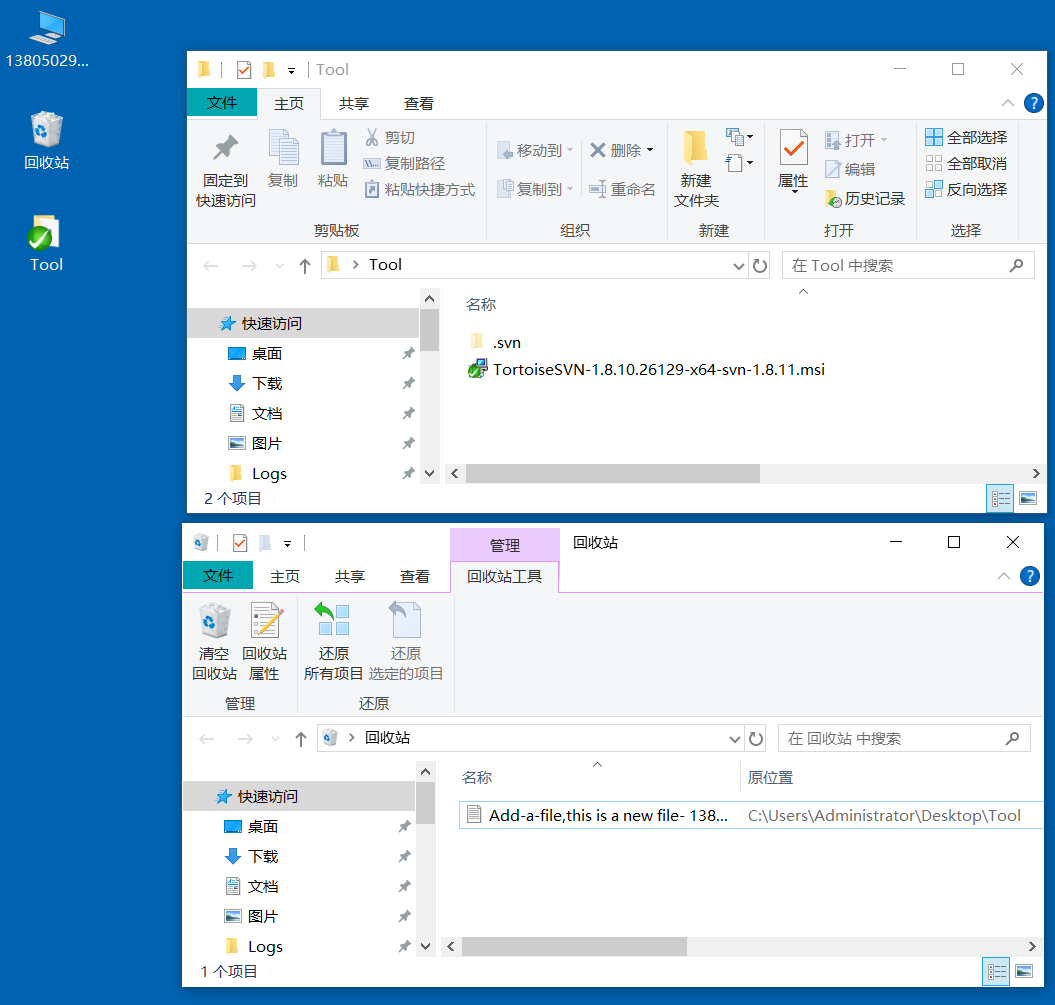Select the 回收站工具 tab
Screen dimensions: 1055x1005
coord(504,576)
